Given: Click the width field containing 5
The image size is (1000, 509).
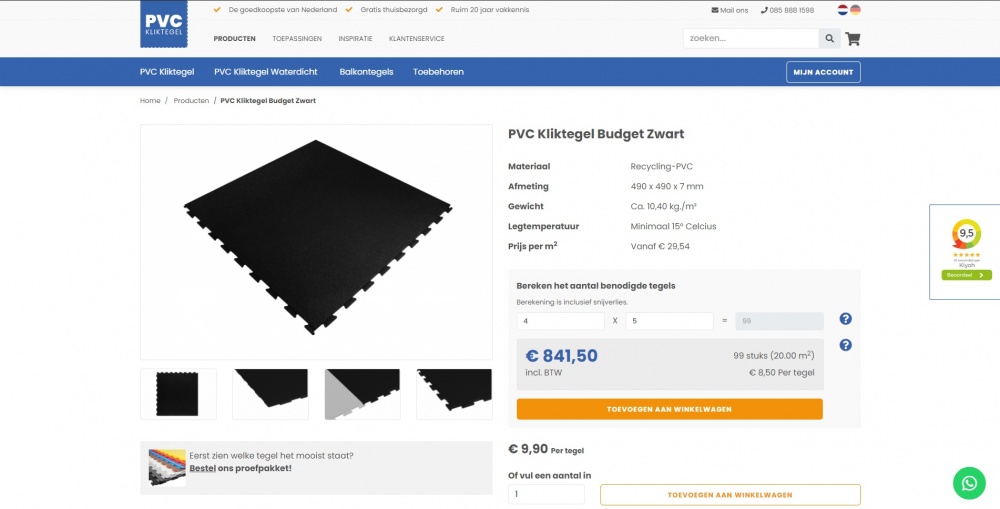Looking at the screenshot, I should (x=669, y=321).
